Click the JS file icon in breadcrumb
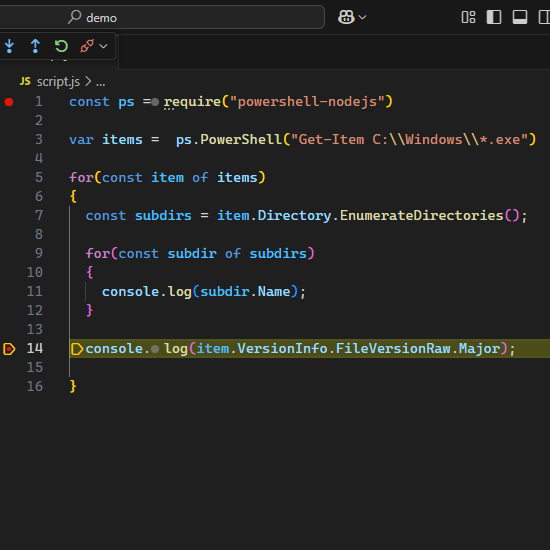The height and width of the screenshot is (550, 550). [x=25, y=81]
